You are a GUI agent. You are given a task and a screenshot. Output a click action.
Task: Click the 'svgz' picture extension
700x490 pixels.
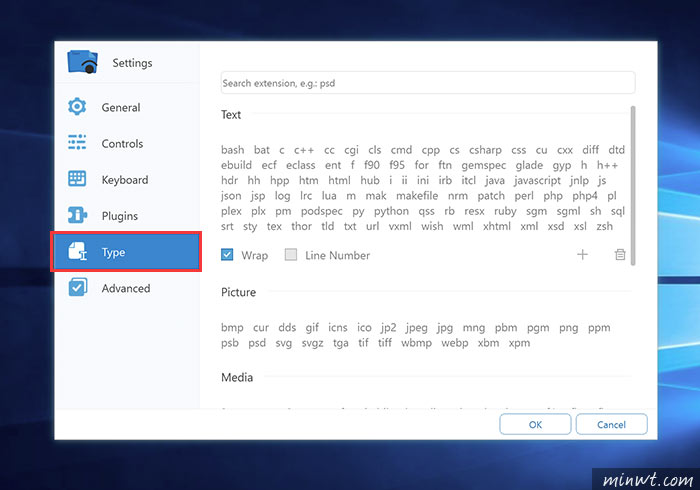tap(312, 344)
